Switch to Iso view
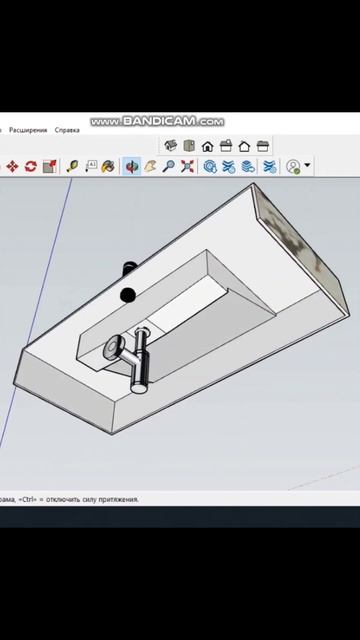360x640 pixels. coord(170,146)
